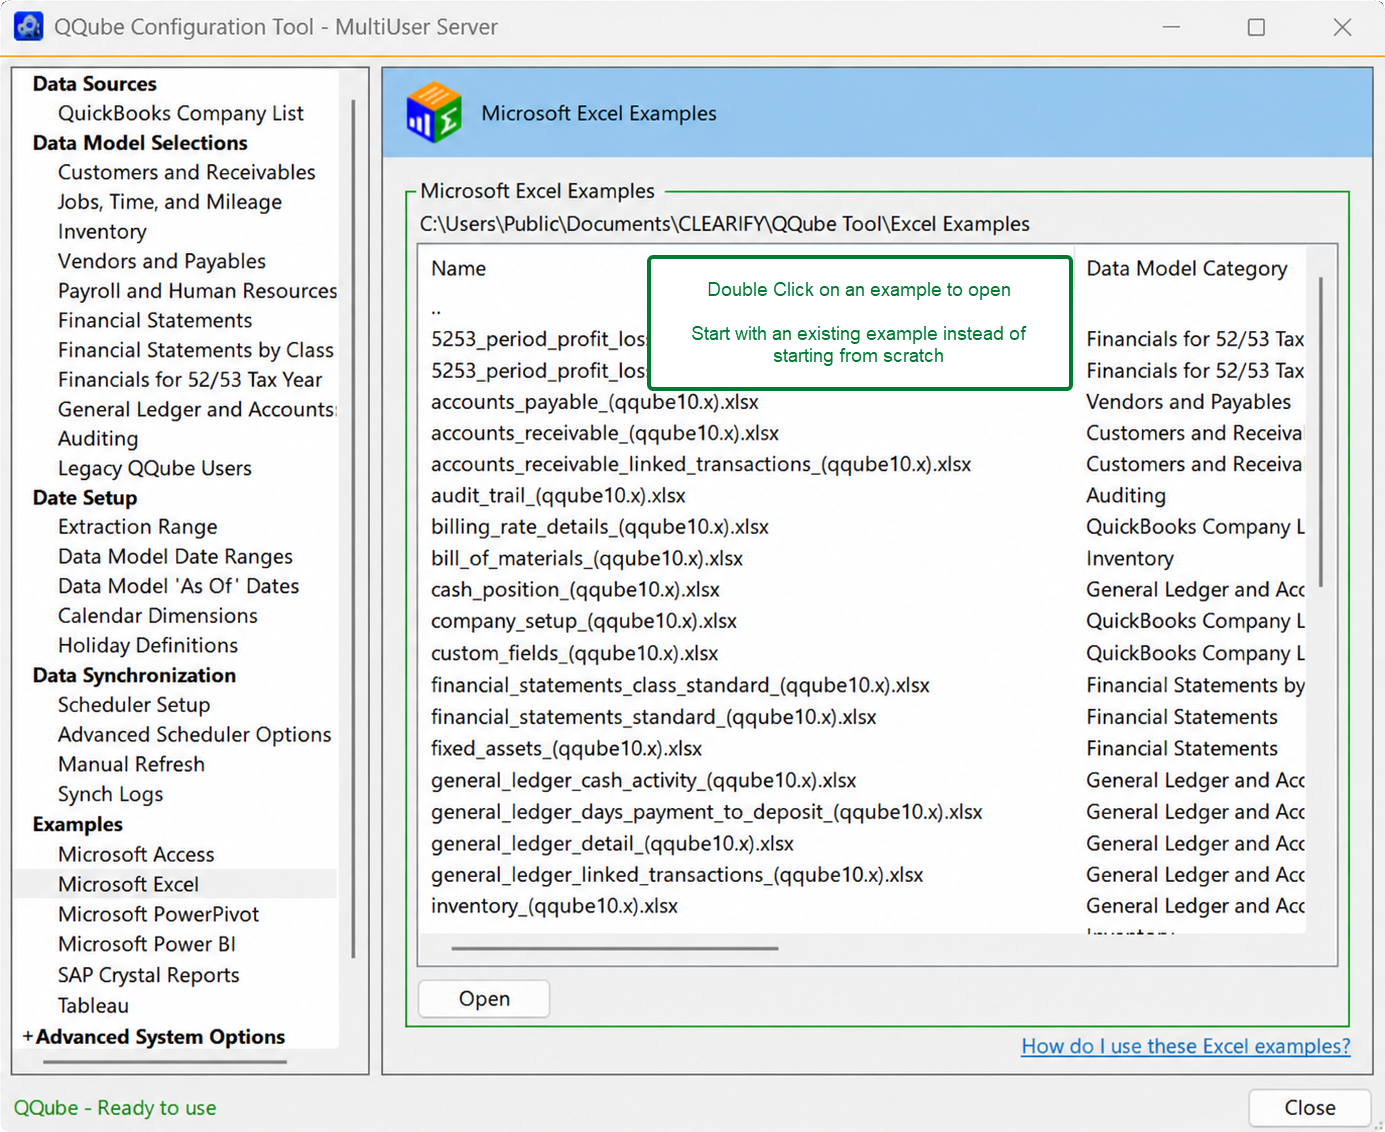Image resolution: width=1385 pixels, height=1132 pixels.
Task: Select general_ledger_detail_(qqube10.x).xlsx file
Action: click(612, 844)
